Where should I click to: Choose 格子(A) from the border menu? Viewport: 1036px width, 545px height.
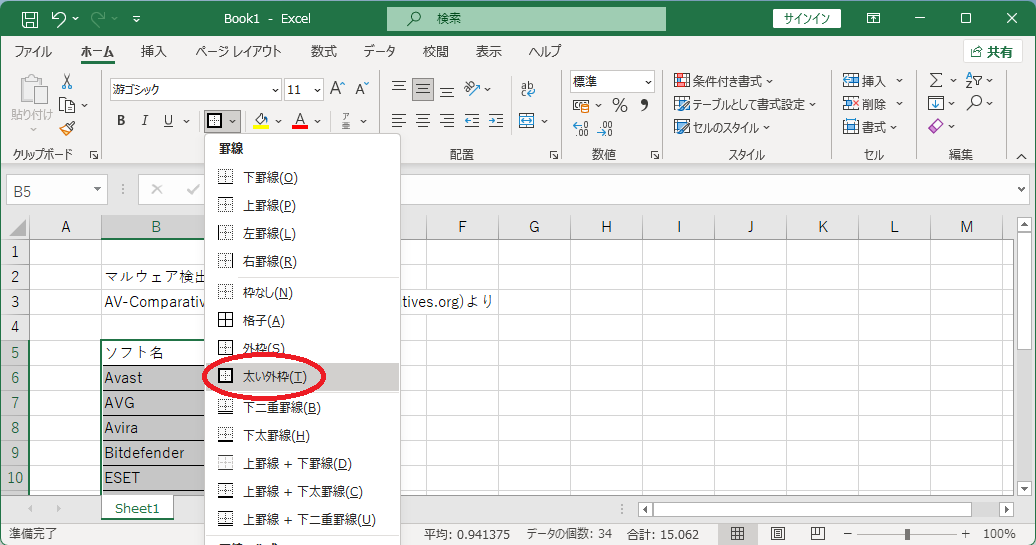point(302,320)
